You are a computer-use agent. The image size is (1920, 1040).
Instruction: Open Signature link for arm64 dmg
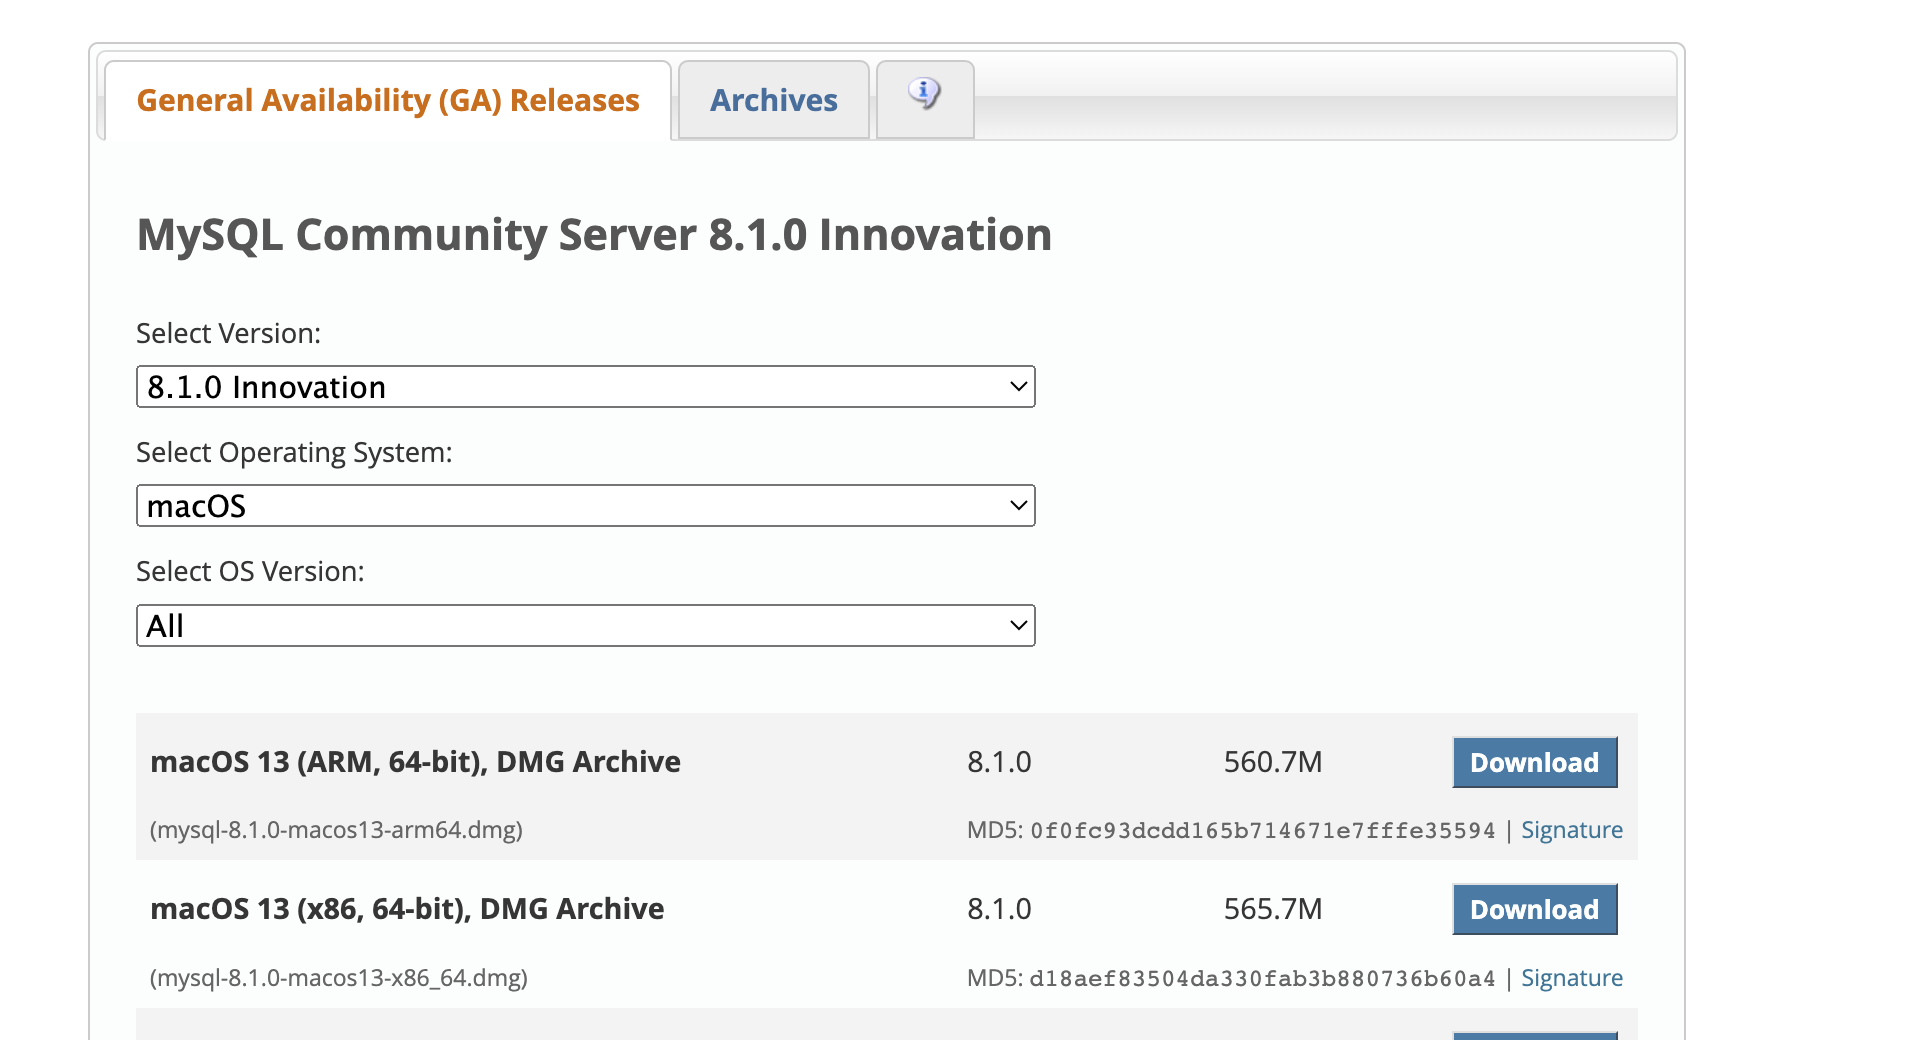click(x=1572, y=830)
